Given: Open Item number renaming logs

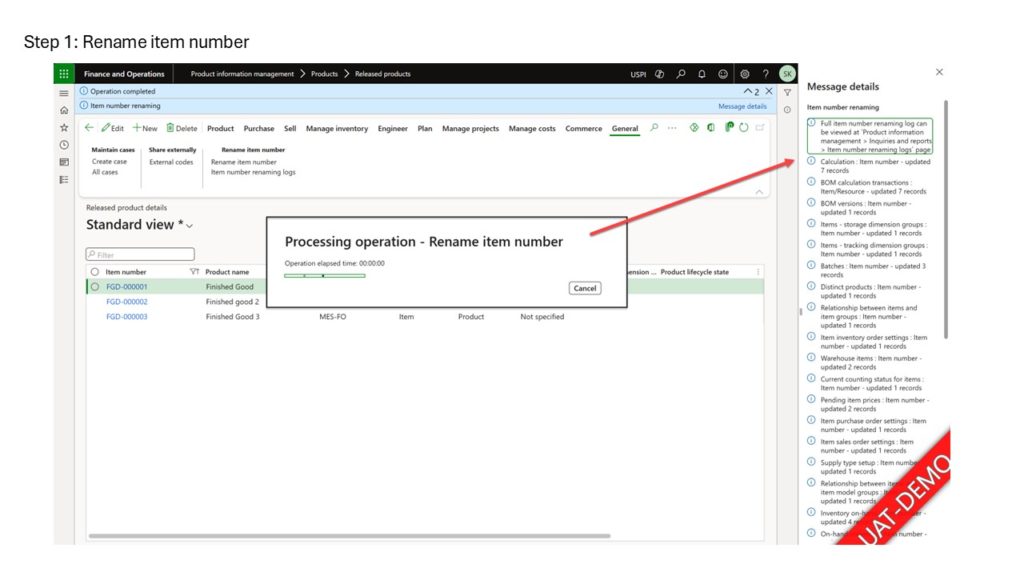Looking at the screenshot, I should tap(253, 172).
